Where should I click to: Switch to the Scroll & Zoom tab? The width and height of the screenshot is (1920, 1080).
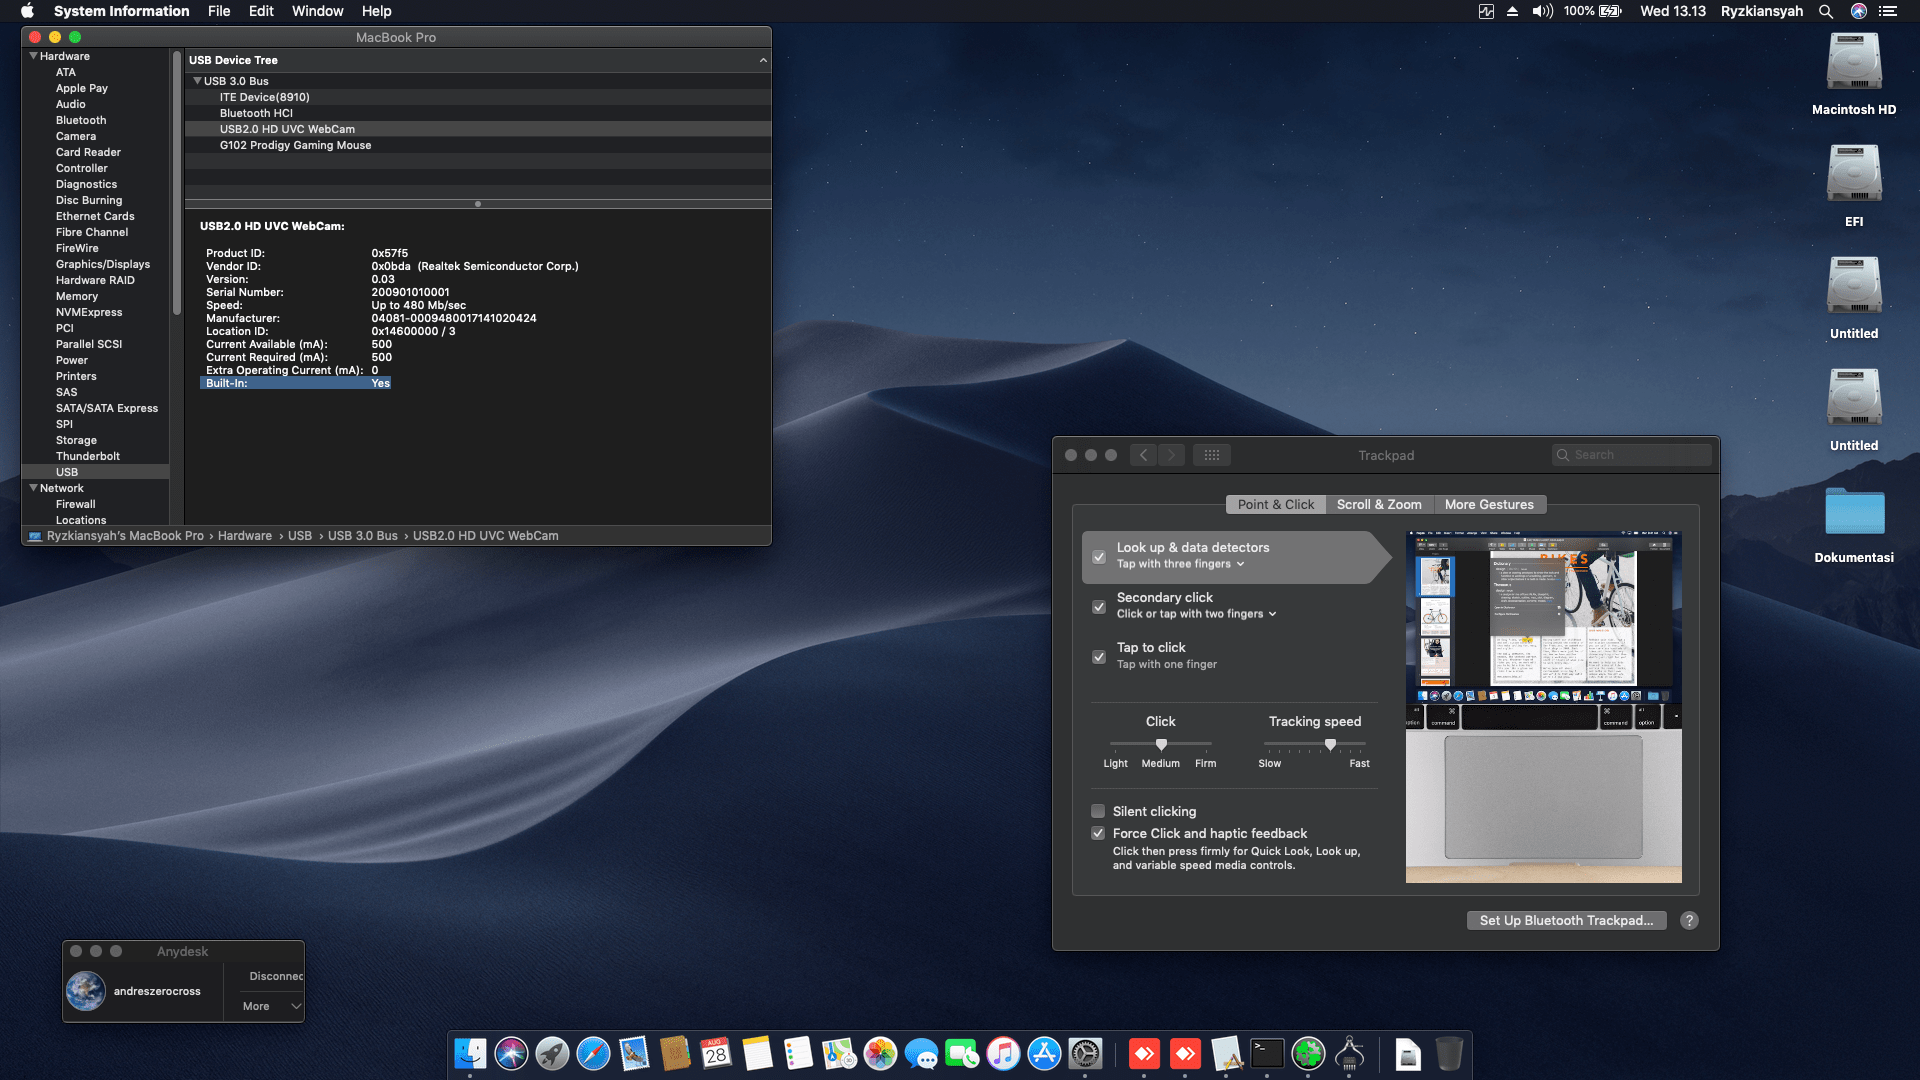1380,504
